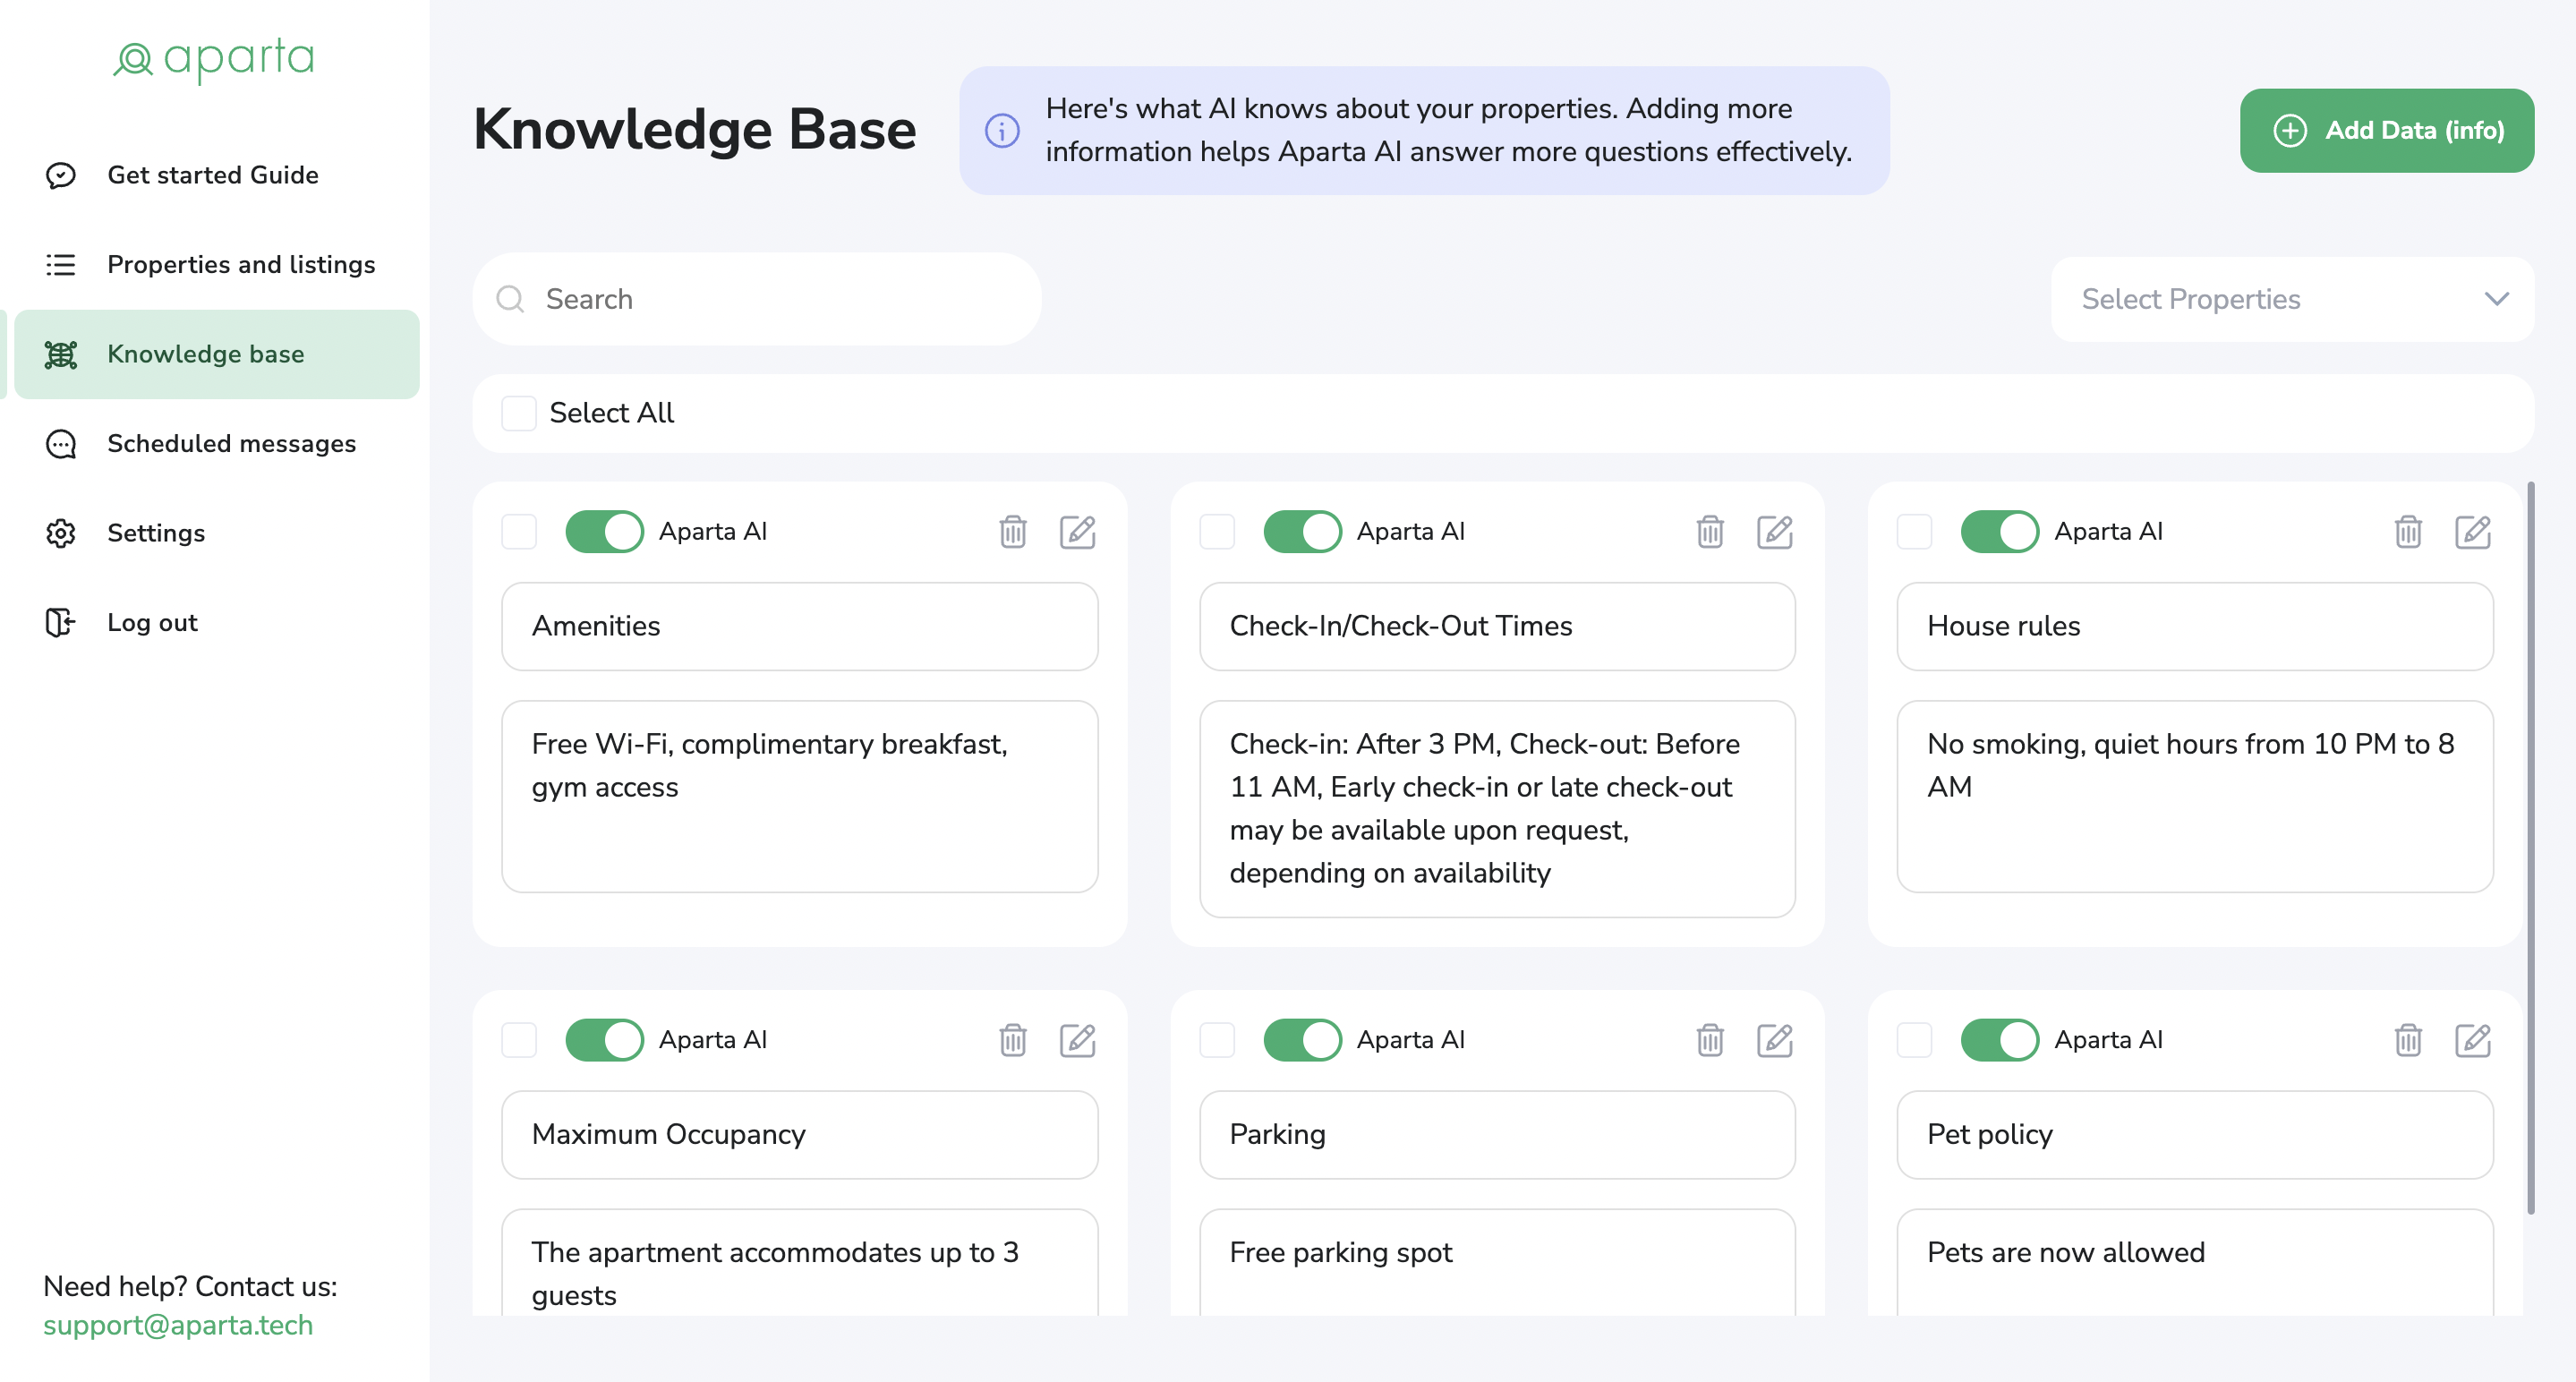Disable Aparta AI toggle for Amenities
Viewport: 2576px width, 1382px height.
click(x=604, y=532)
